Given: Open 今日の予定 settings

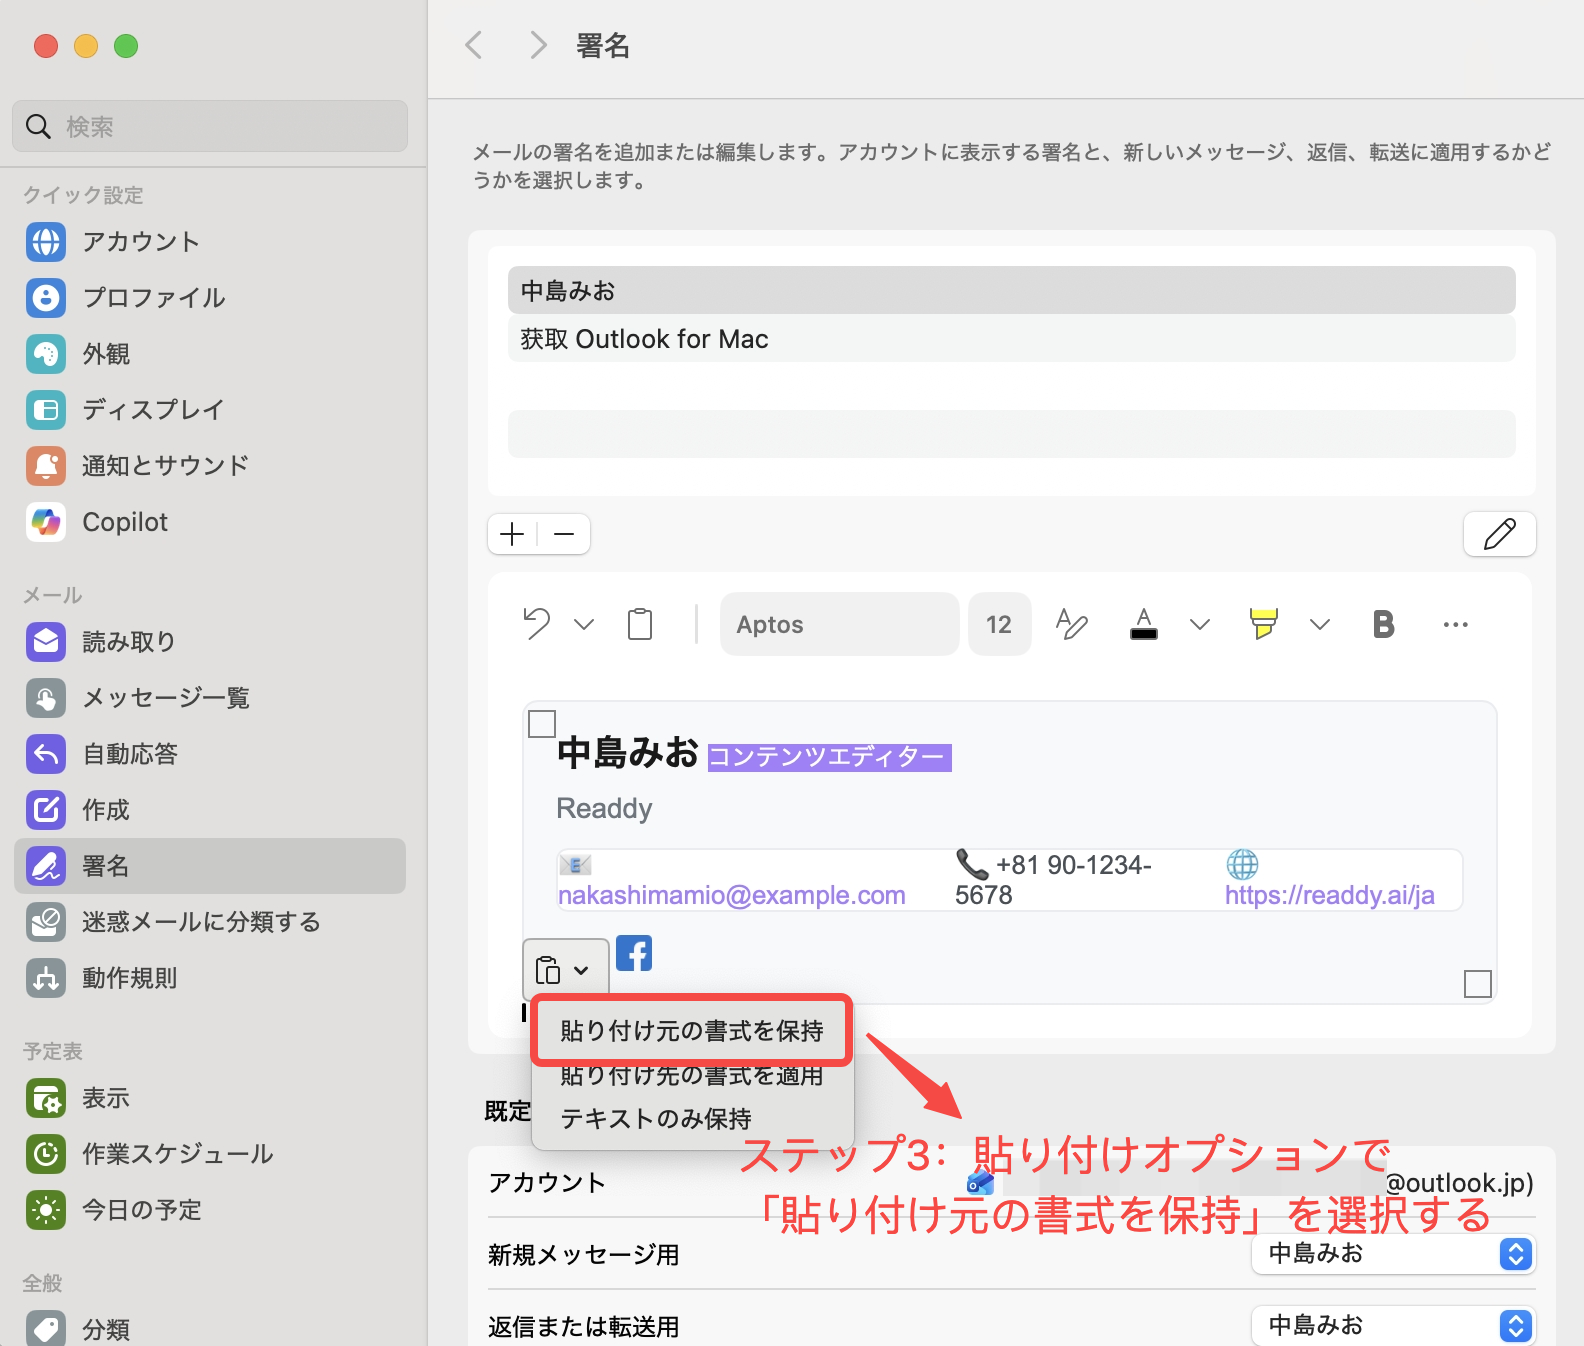Looking at the screenshot, I should 210,1210.
